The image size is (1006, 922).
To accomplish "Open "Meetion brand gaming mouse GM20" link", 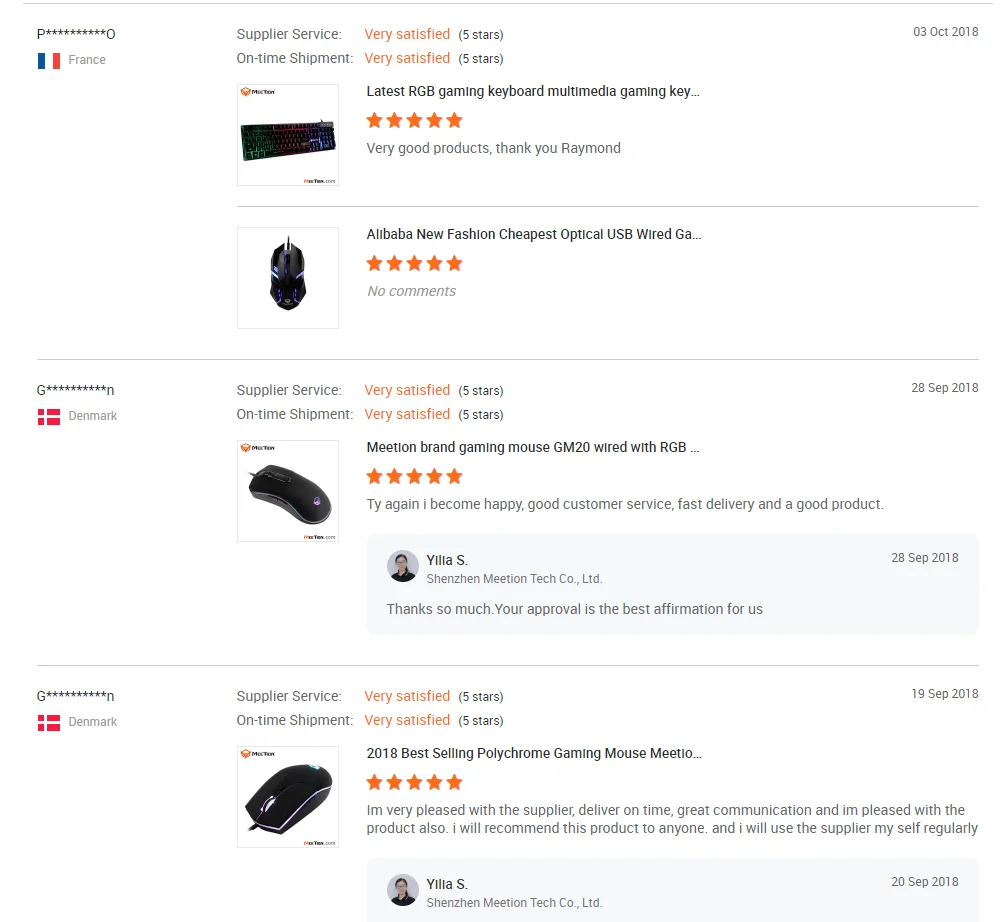I will click(x=533, y=448).
